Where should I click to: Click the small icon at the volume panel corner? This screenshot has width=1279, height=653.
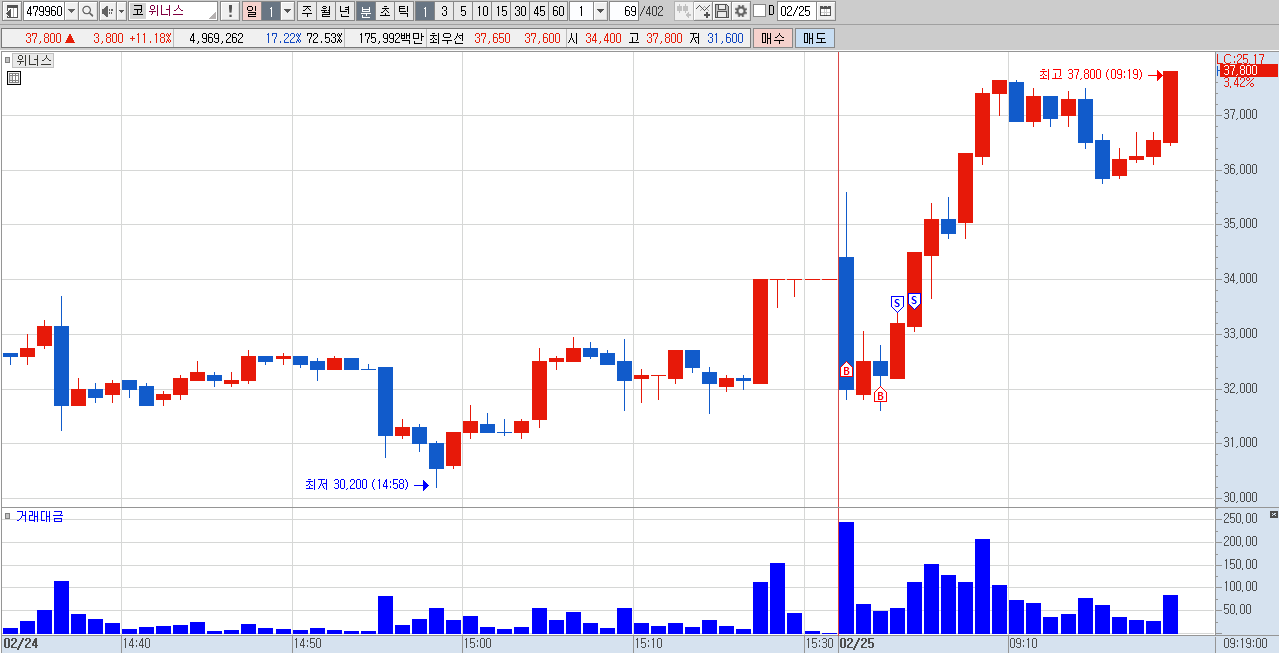[x=1273, y=513]
